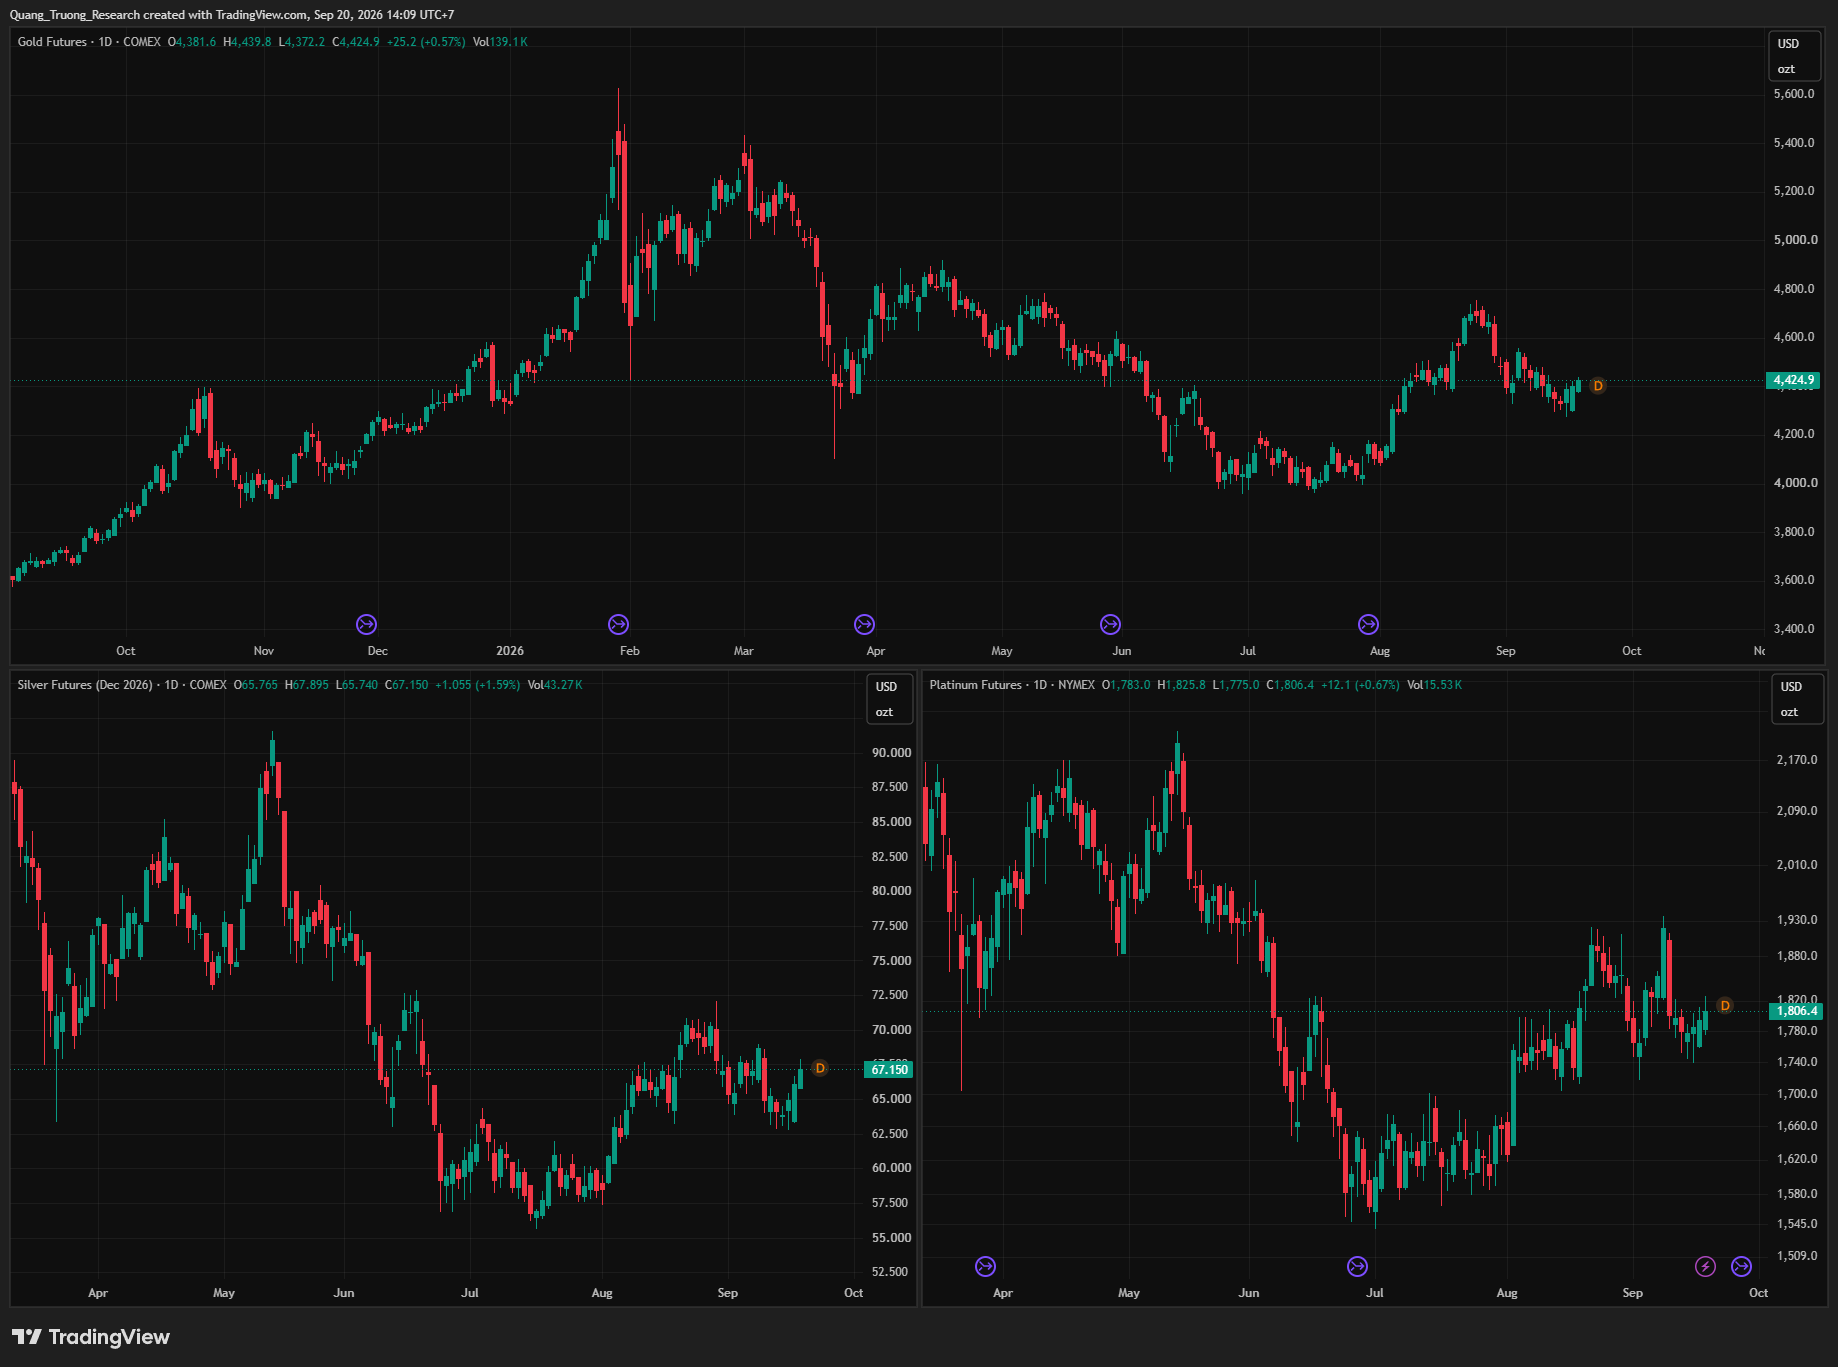Open the USD ozt unit selector on platinum chart
Viewport: 1838px width, 1367px height.
point(1797,699)
